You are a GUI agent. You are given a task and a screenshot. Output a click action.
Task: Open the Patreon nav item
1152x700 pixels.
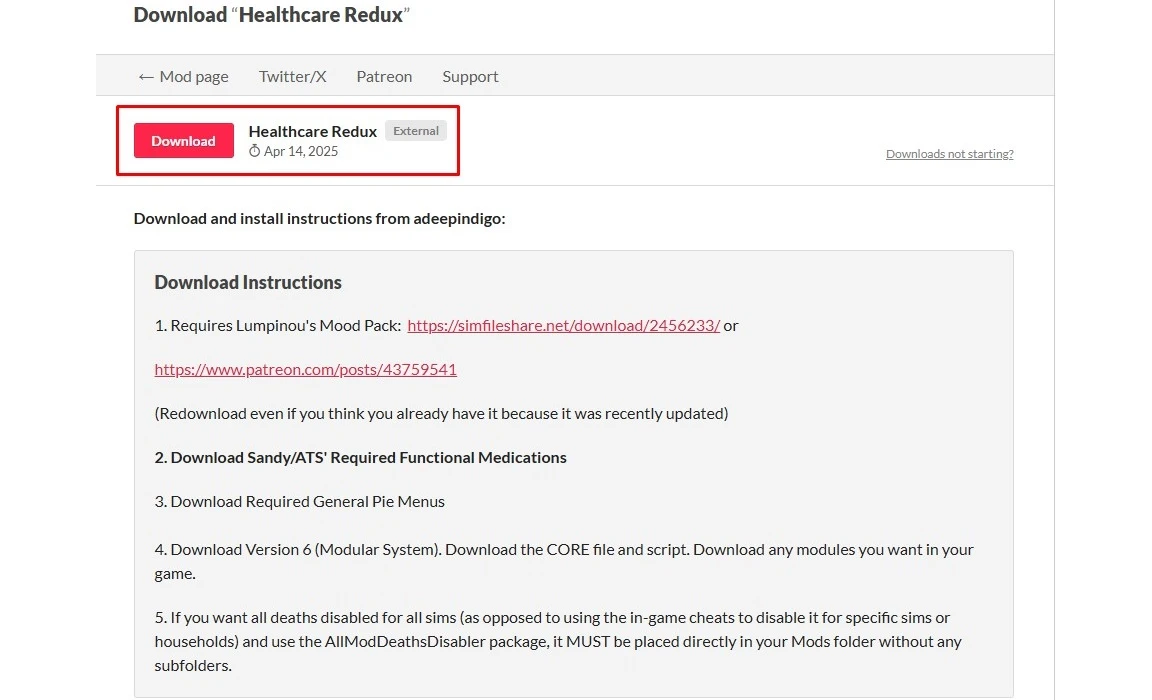384,76
